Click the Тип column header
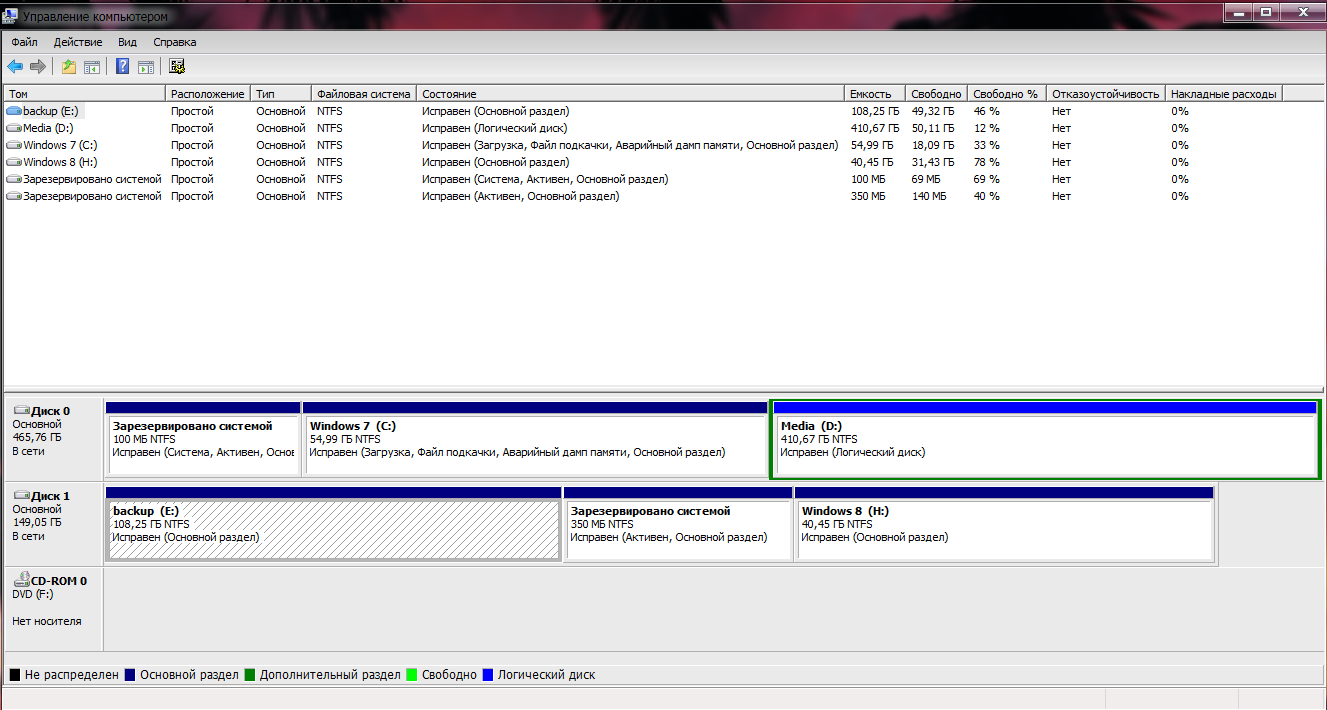1327x710 pixels. click(281, 94)
